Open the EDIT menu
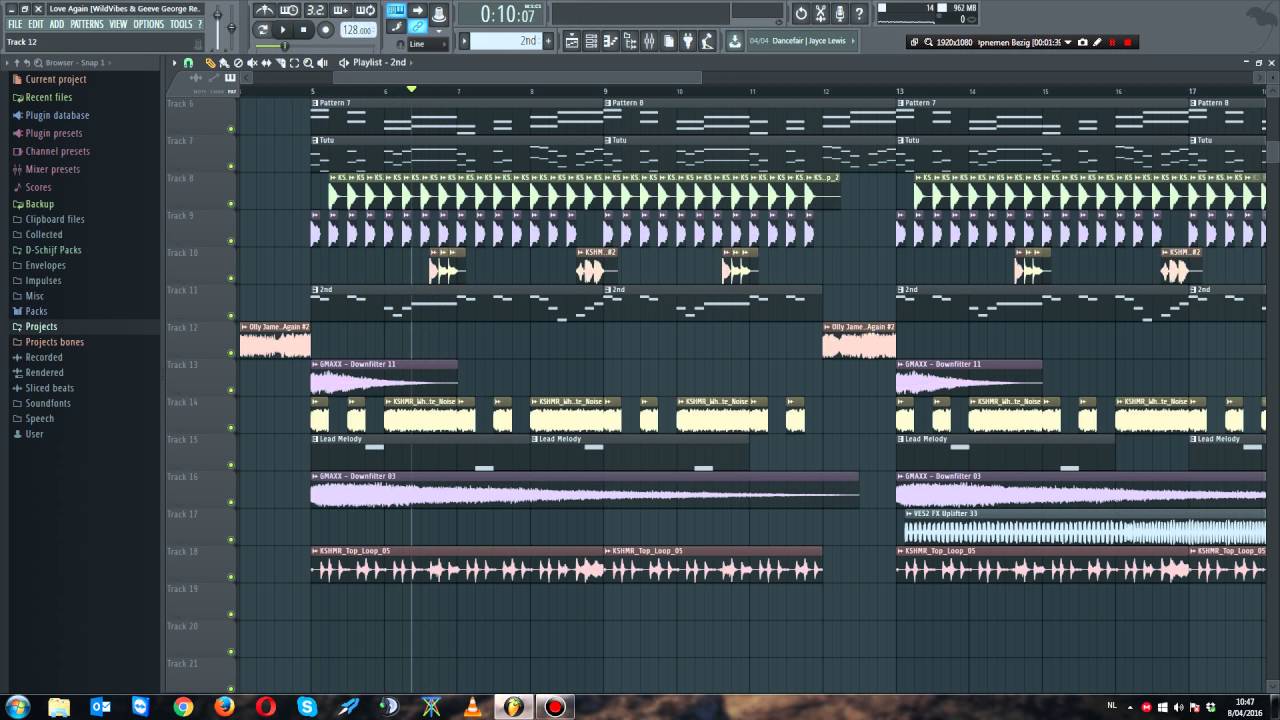The width and height of the screenshot is (1280, 720). [x=36, y=24]
